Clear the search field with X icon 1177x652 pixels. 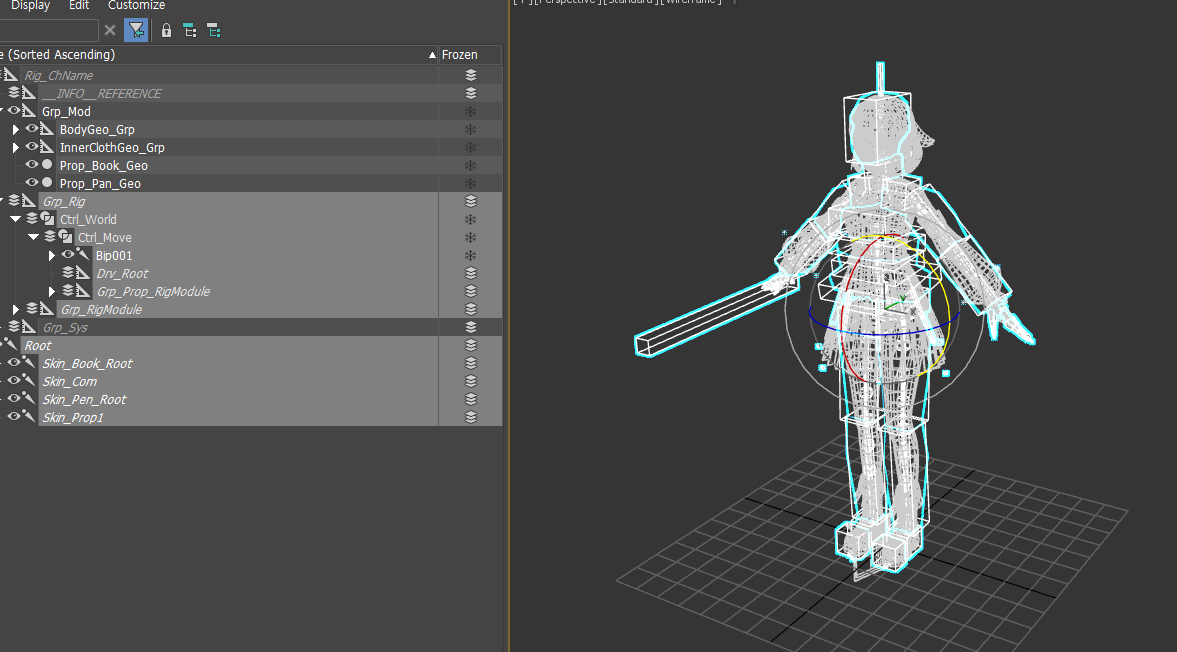[110, 30]
